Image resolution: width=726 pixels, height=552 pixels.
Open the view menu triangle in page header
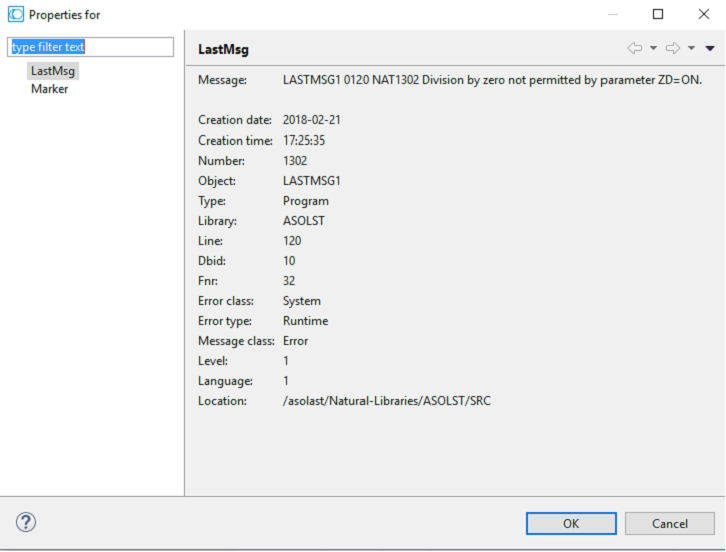(709, 48)
